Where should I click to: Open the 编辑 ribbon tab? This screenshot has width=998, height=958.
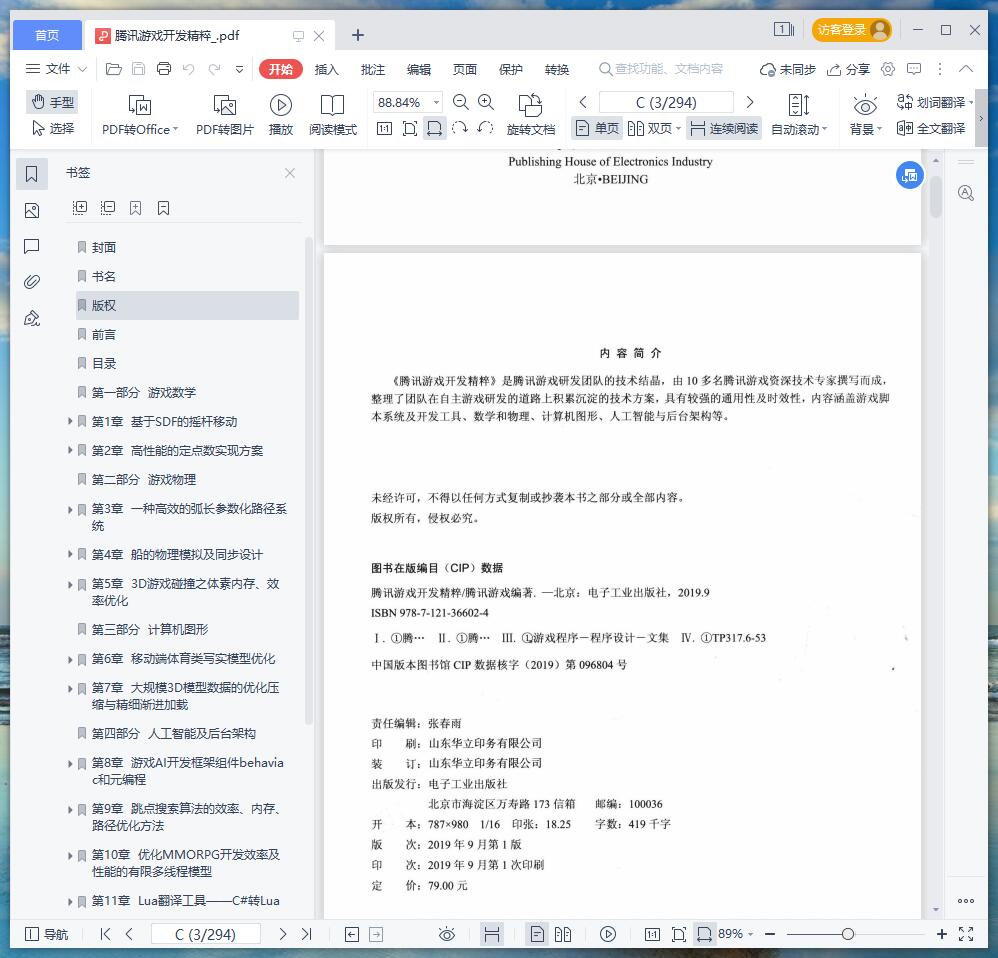click(x=419, y=69)
